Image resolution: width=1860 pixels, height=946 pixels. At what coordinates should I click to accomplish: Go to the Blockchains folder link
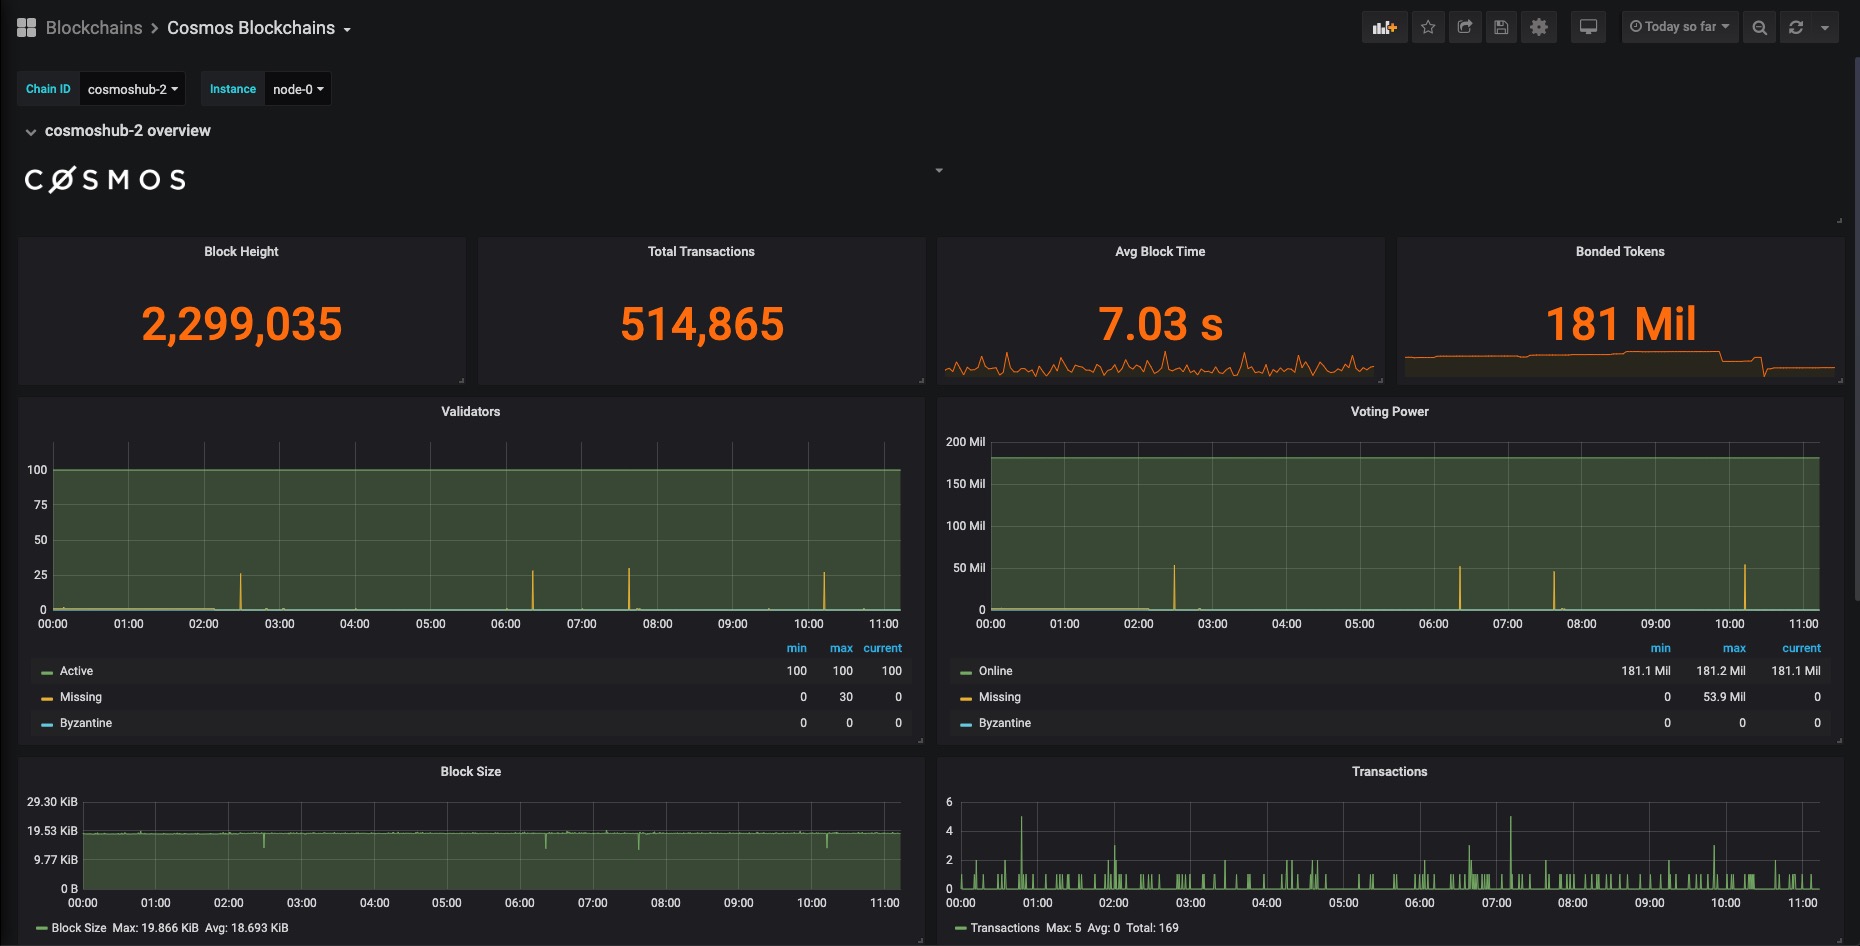point(94,28)
